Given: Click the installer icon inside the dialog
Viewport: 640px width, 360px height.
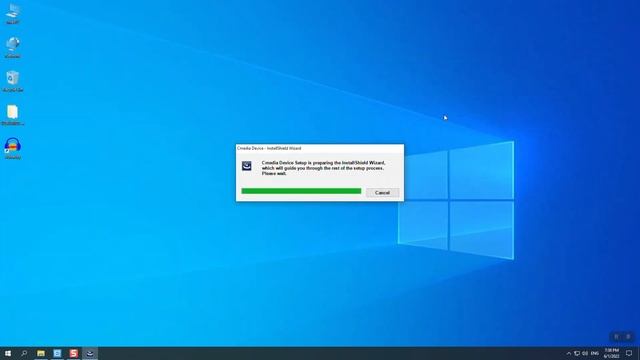Looking at the screenshot, I should tap(247, 166).
